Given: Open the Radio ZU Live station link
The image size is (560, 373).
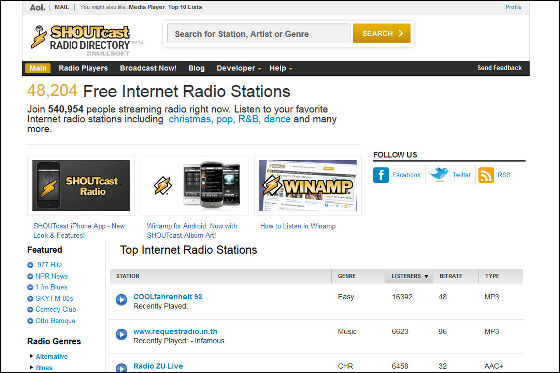Looking at the screenshot, I should (158, 366).
